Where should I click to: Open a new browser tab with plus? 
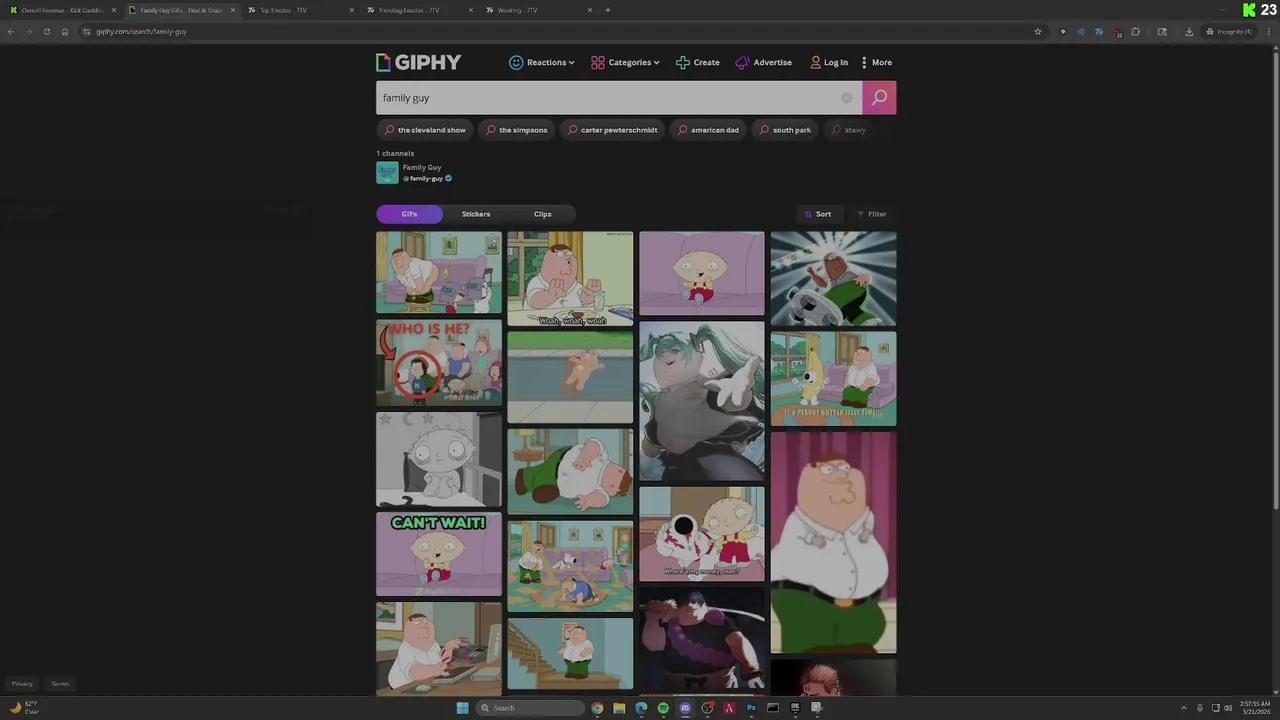click(608, 10)
